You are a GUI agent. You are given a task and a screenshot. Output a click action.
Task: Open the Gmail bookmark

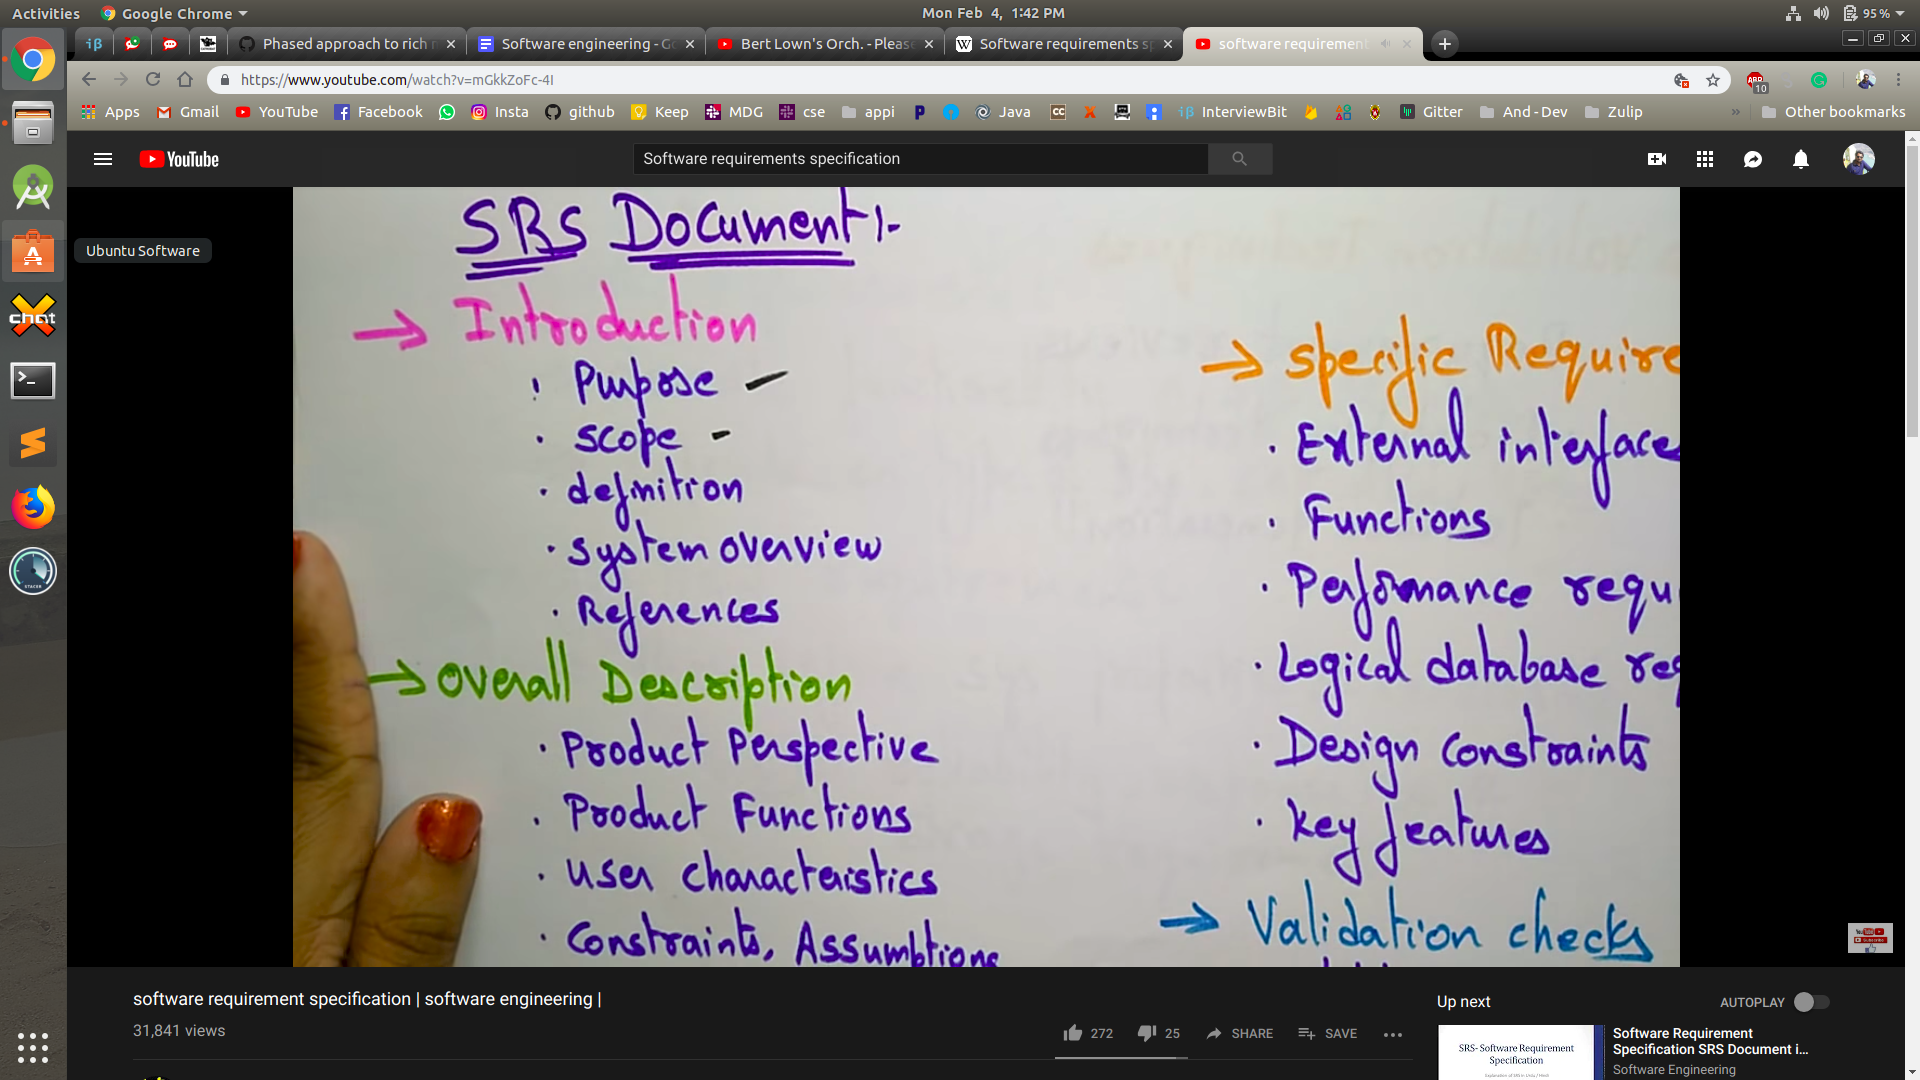tap(188, 112)
